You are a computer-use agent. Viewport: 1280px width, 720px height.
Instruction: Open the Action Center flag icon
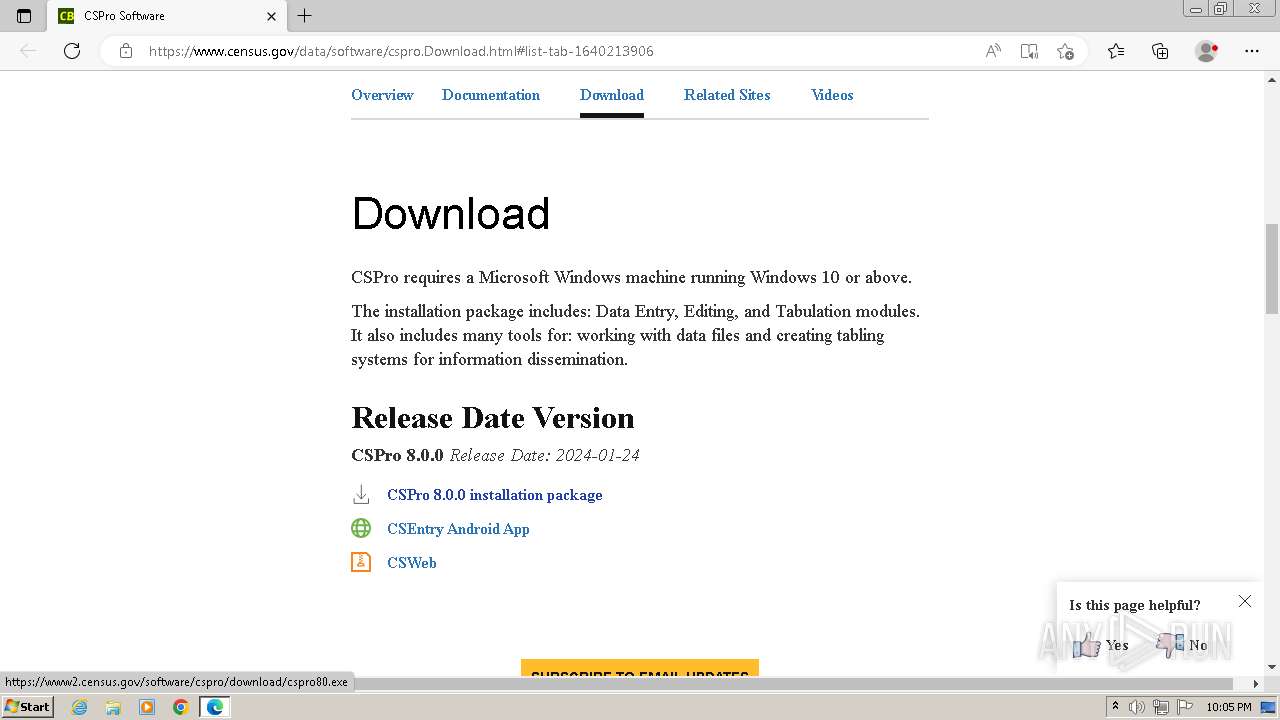point(1185,707)
